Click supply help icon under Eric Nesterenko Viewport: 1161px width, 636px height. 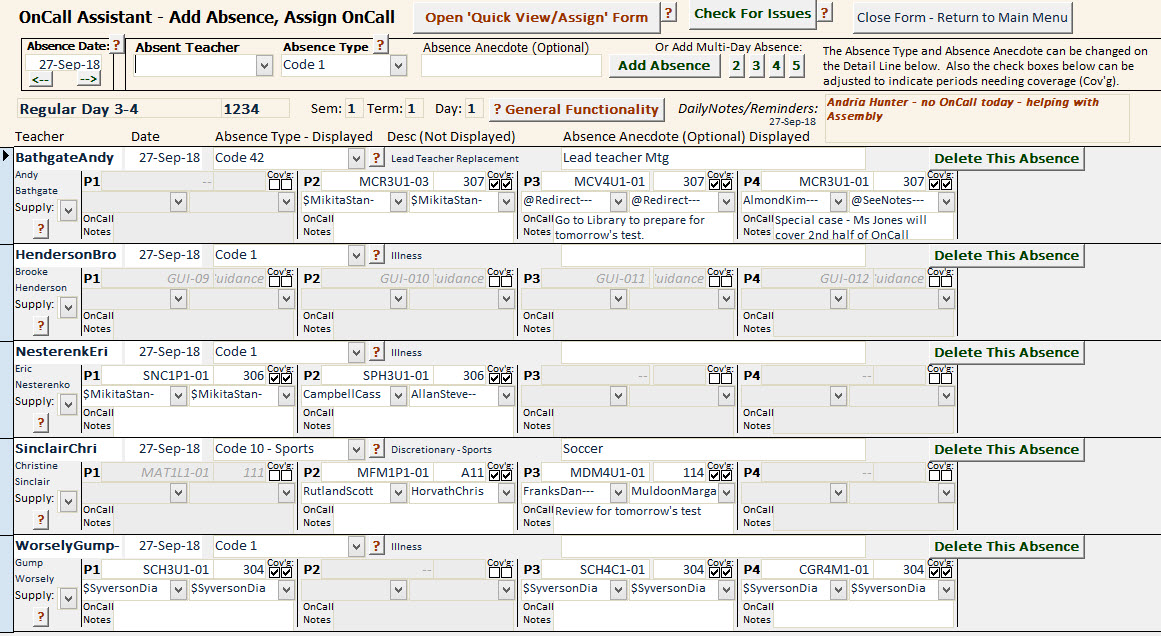(x=41, y=423)
